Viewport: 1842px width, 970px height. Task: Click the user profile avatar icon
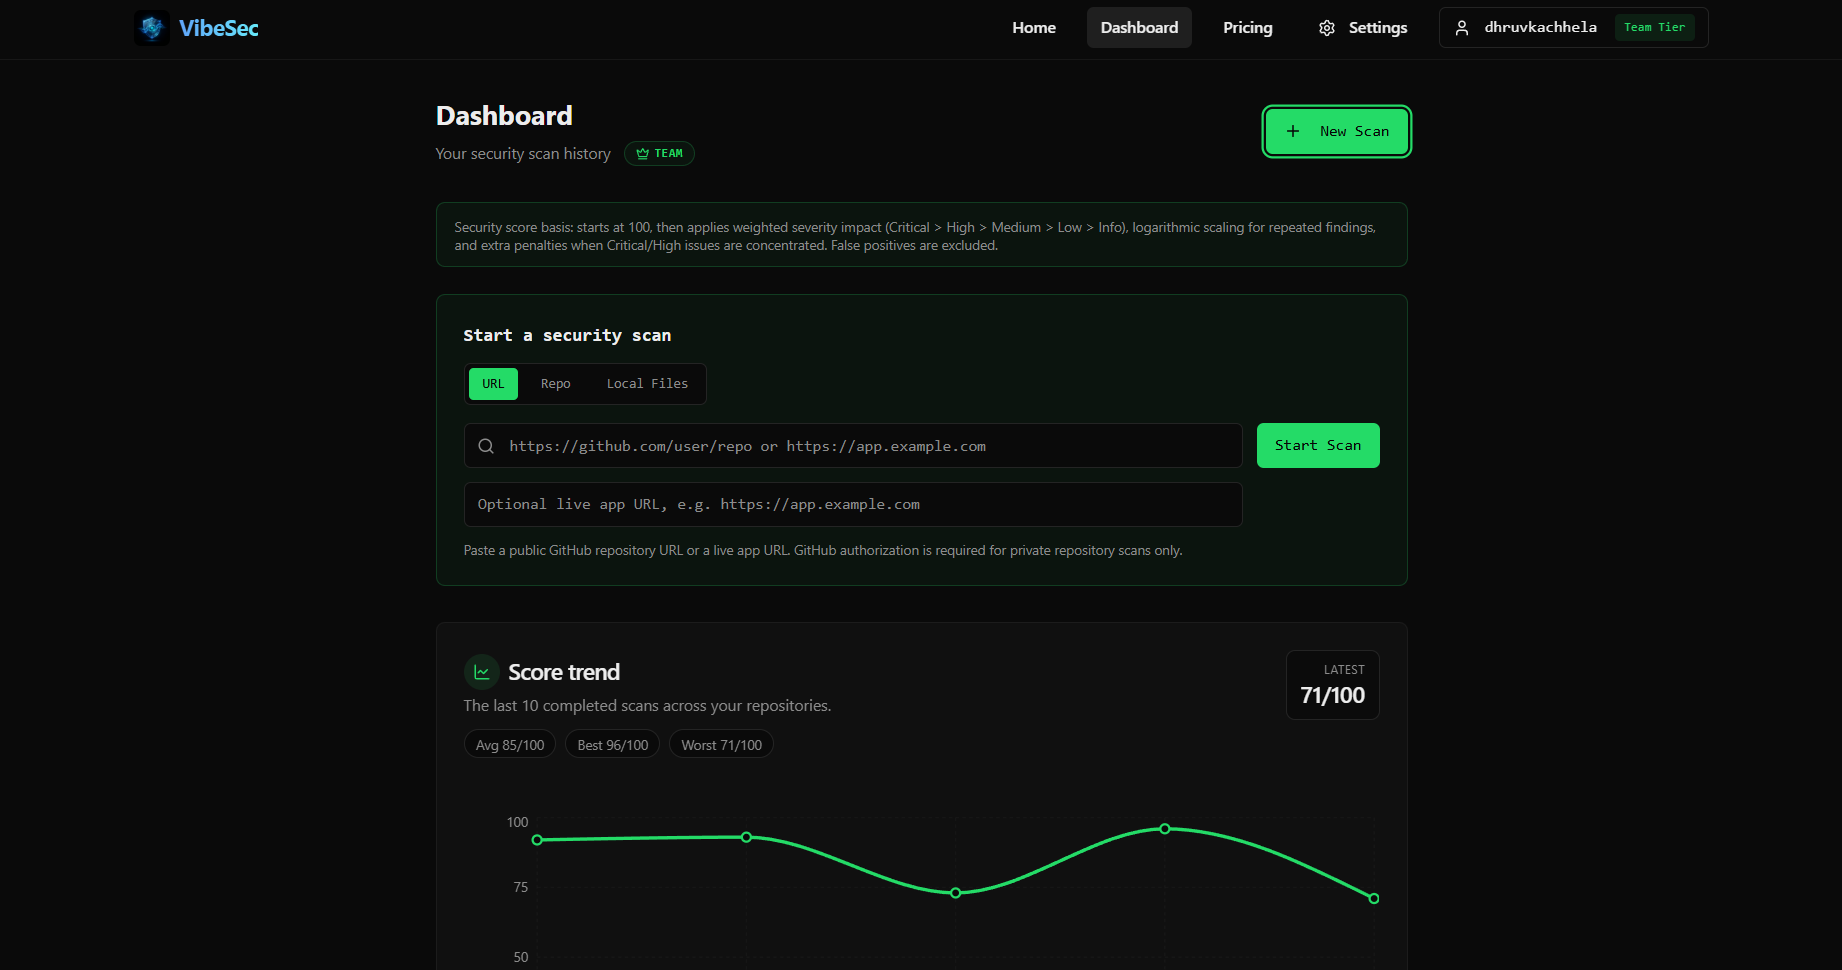[1462, 28]
